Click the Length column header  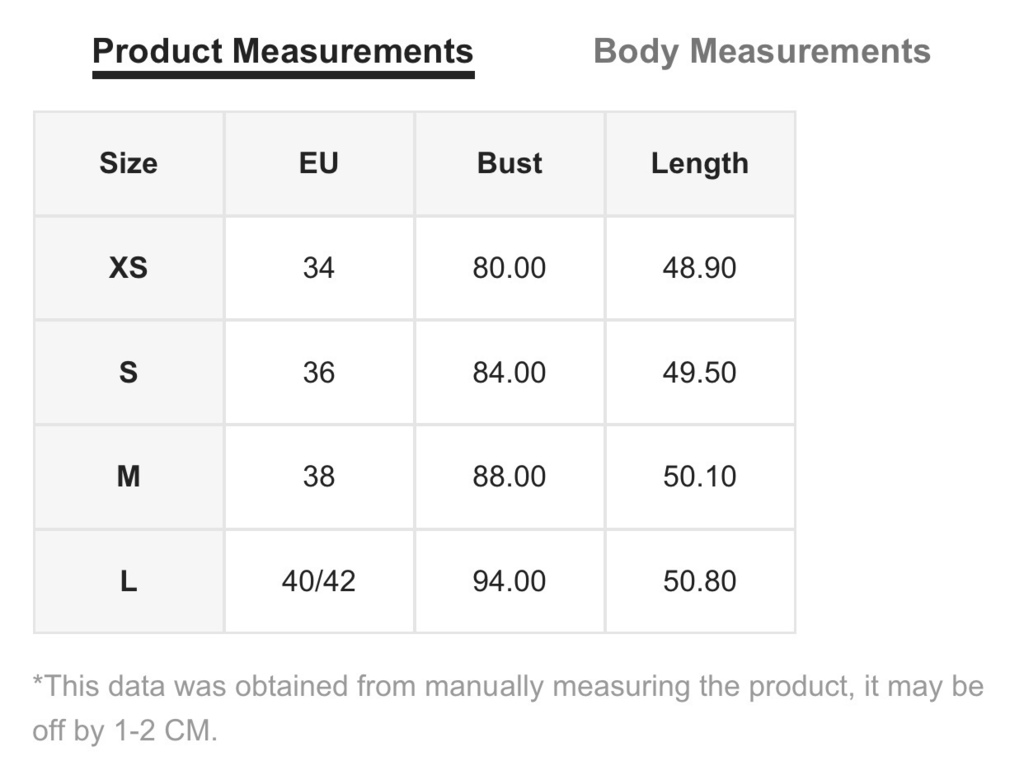(x=700, y=163)
